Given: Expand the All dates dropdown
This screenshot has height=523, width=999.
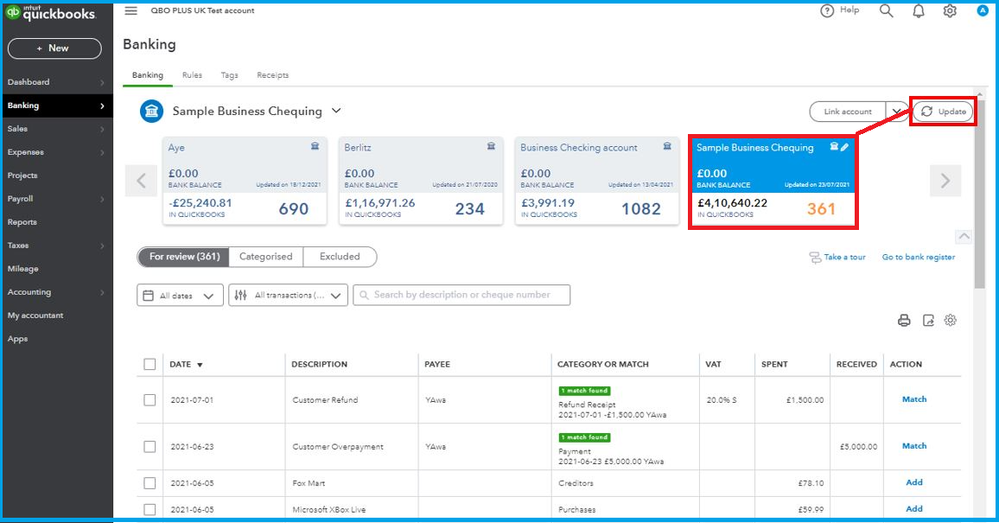Looking at the screenshot, I should (x=179, y=295).
